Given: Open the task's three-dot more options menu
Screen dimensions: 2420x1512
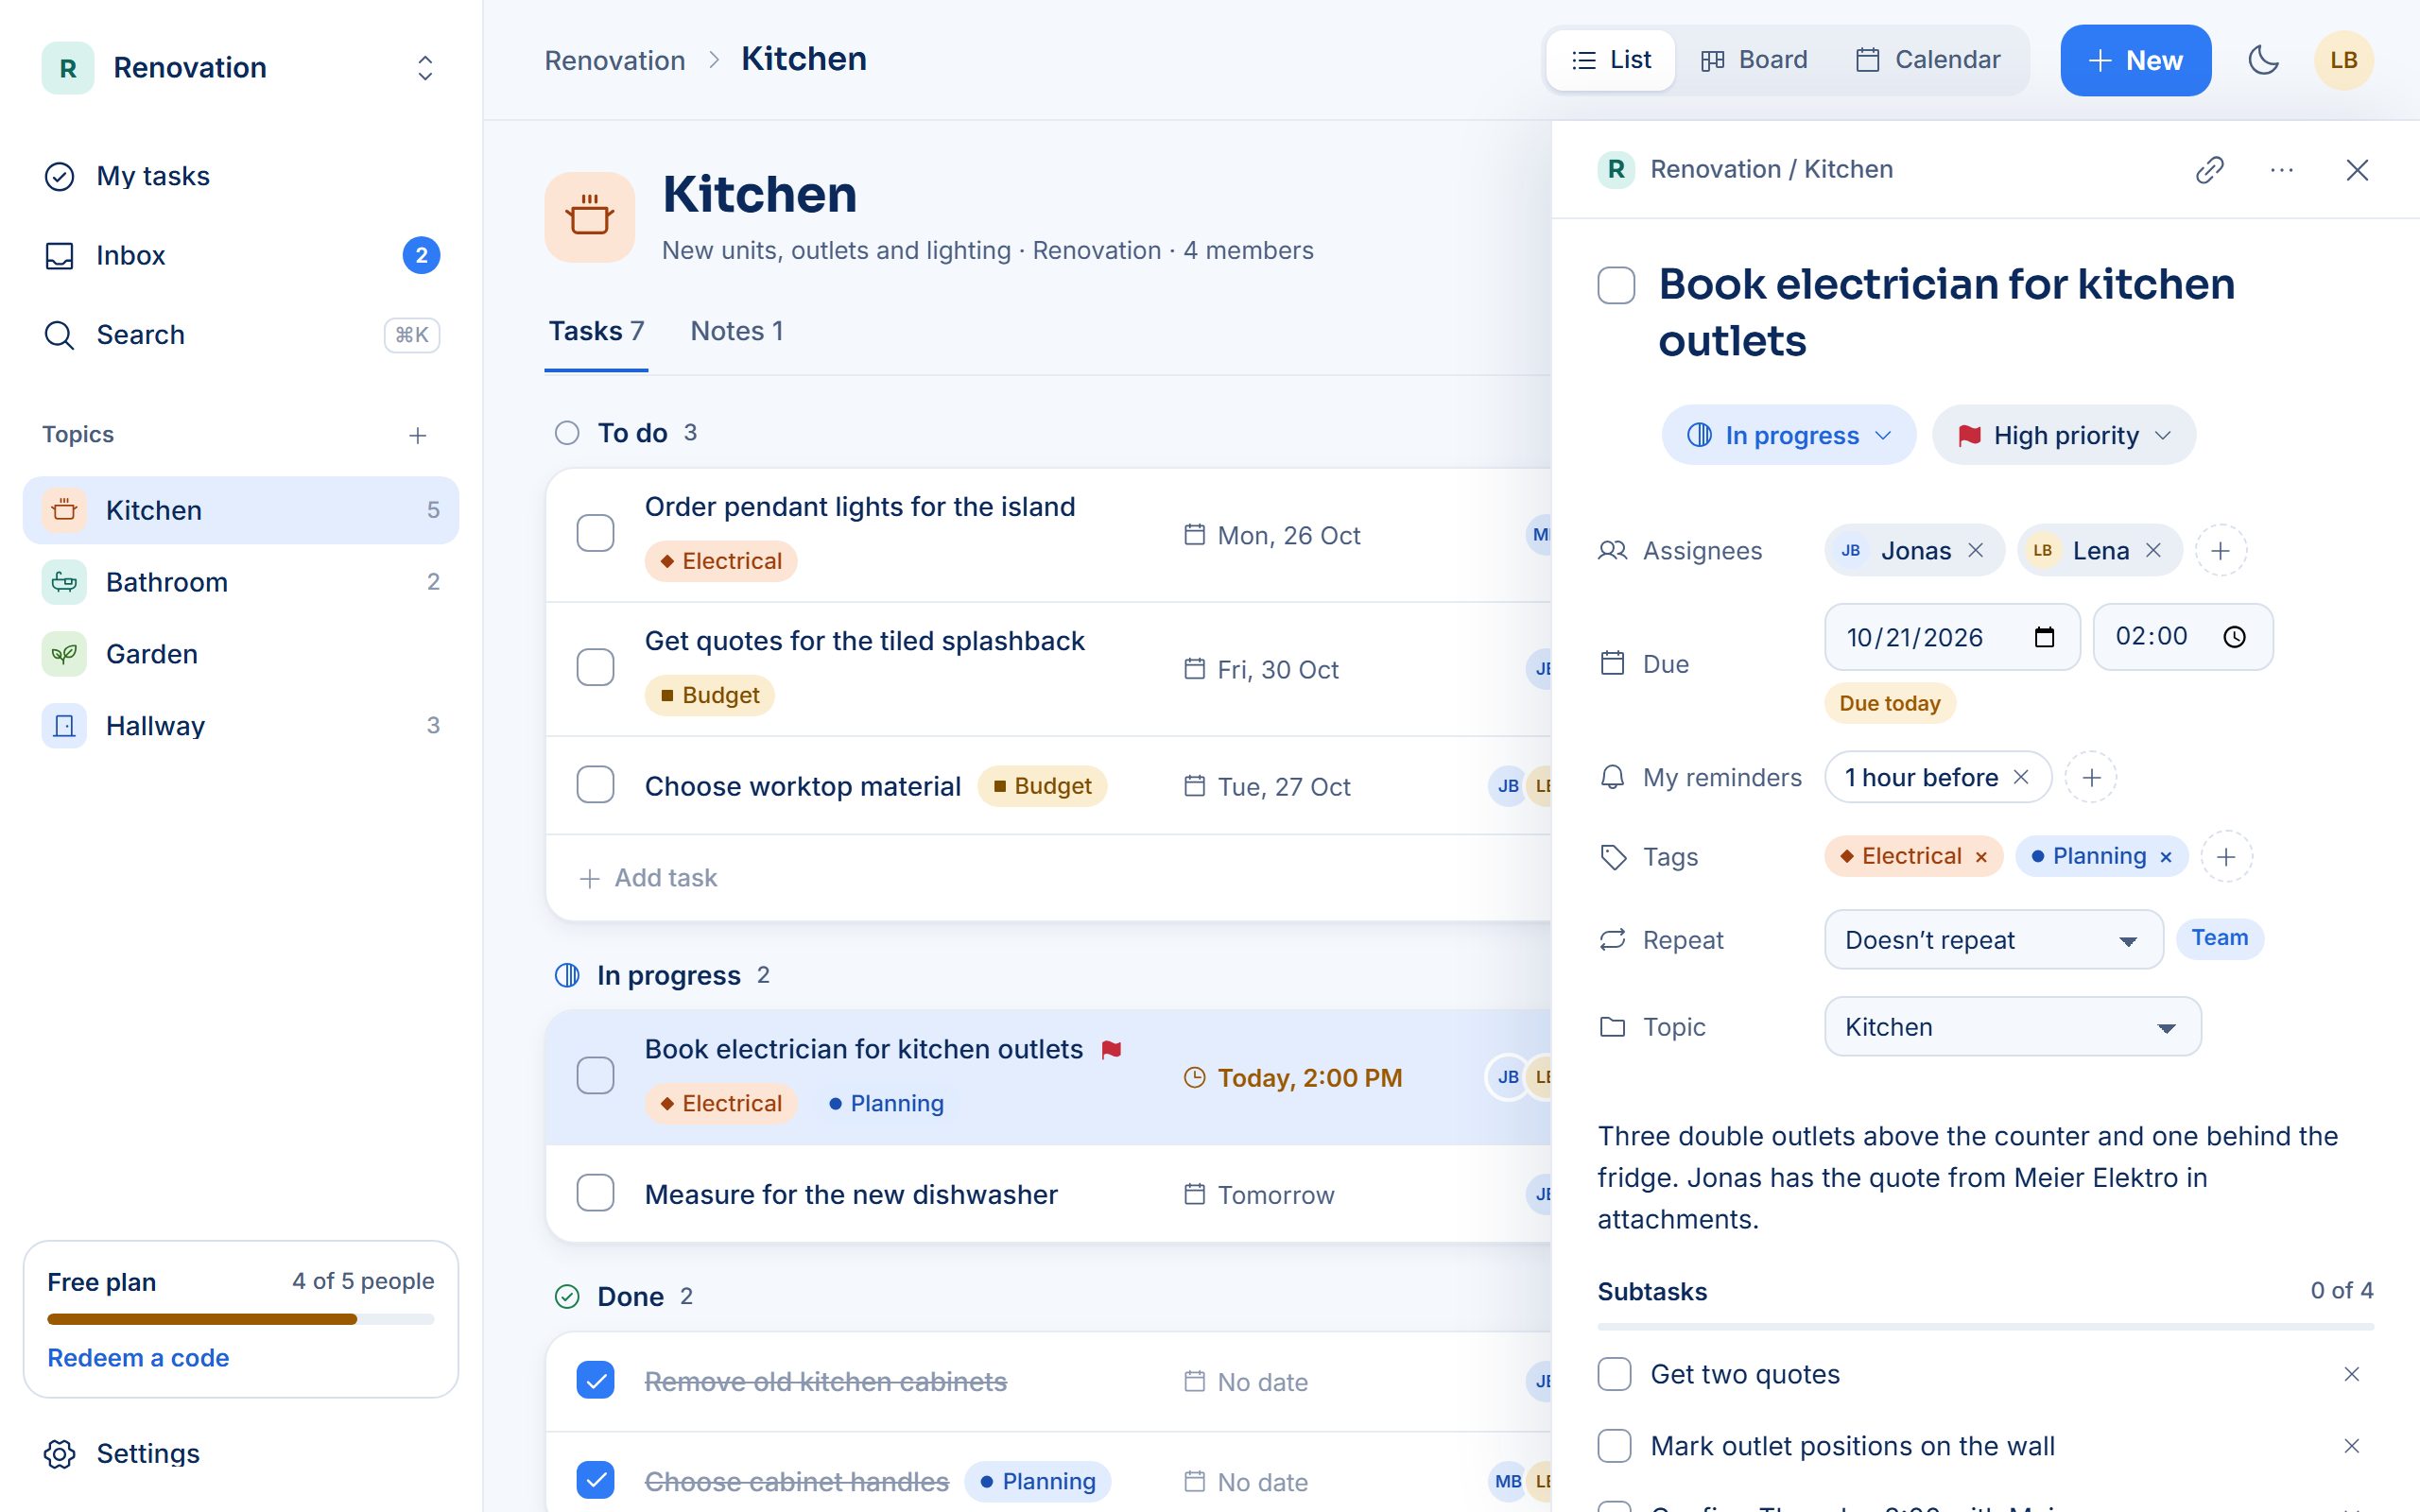Looking at the screenshot, I should [x=2282, y=170].
